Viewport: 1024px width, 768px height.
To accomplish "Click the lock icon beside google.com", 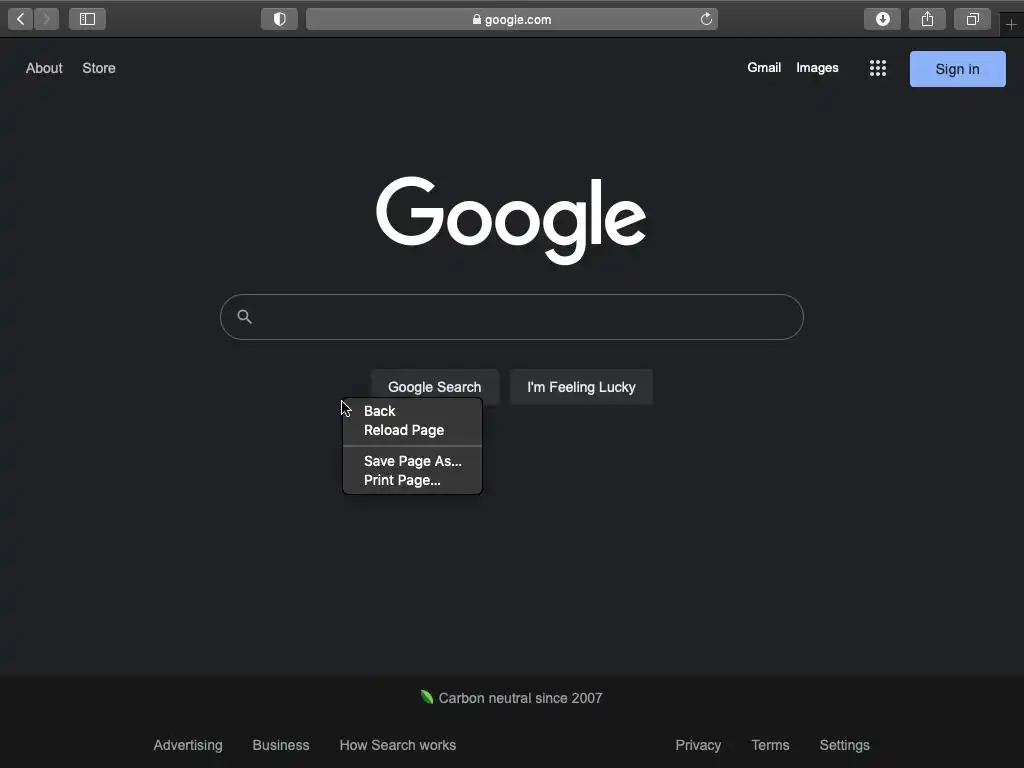I will (477, 20).
